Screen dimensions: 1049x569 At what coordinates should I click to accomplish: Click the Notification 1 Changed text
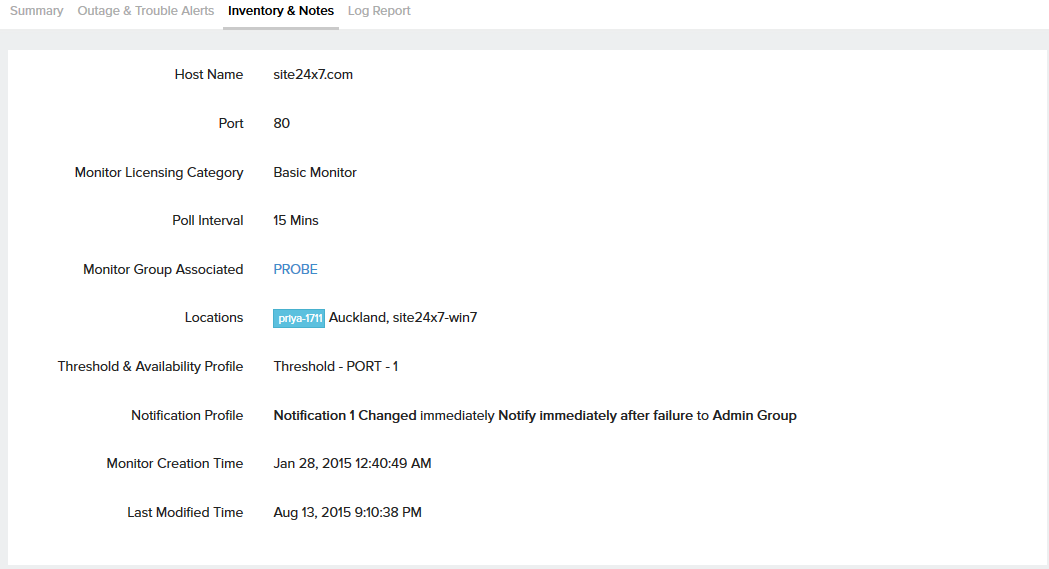[x=344, y=415]
